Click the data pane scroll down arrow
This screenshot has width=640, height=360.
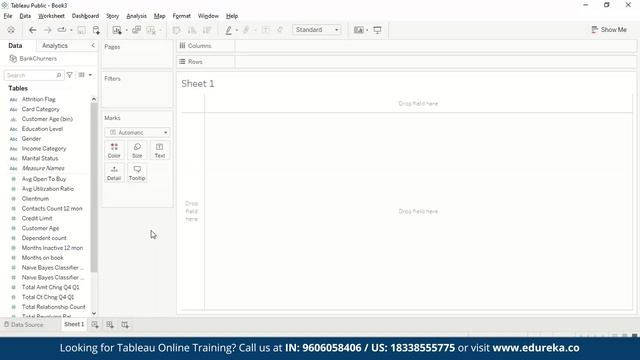click(x=94, y=313)
